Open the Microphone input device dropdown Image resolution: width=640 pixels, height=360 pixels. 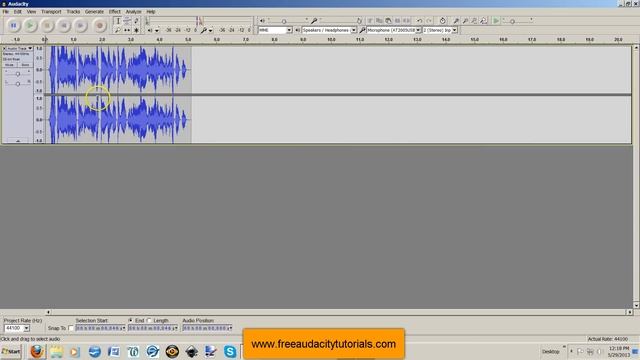[x=393, y=30]
